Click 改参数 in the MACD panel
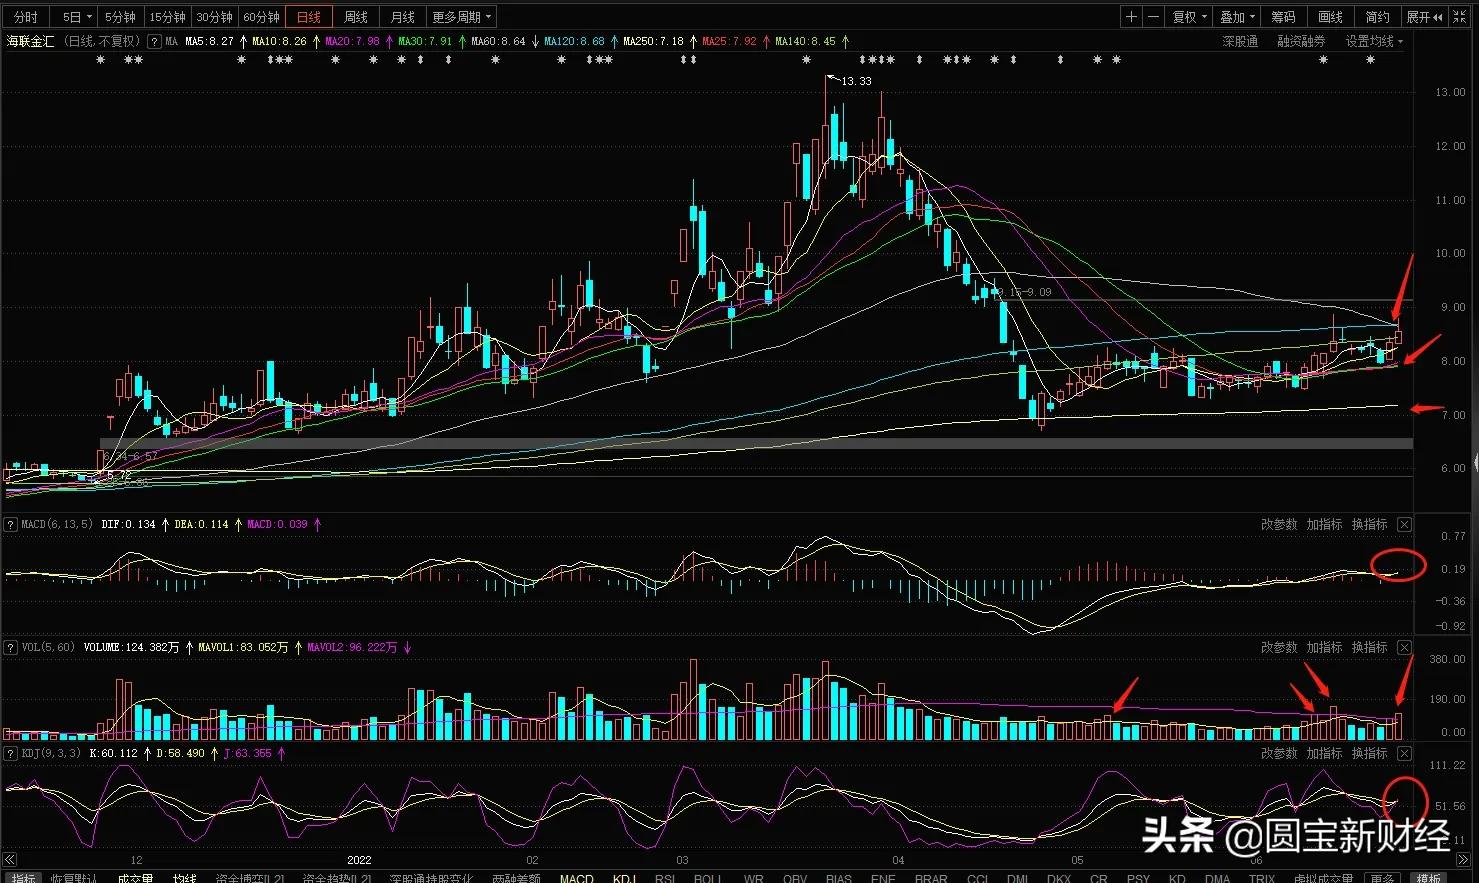Viewport: 1479px width, 883px height. [1278, 525]
